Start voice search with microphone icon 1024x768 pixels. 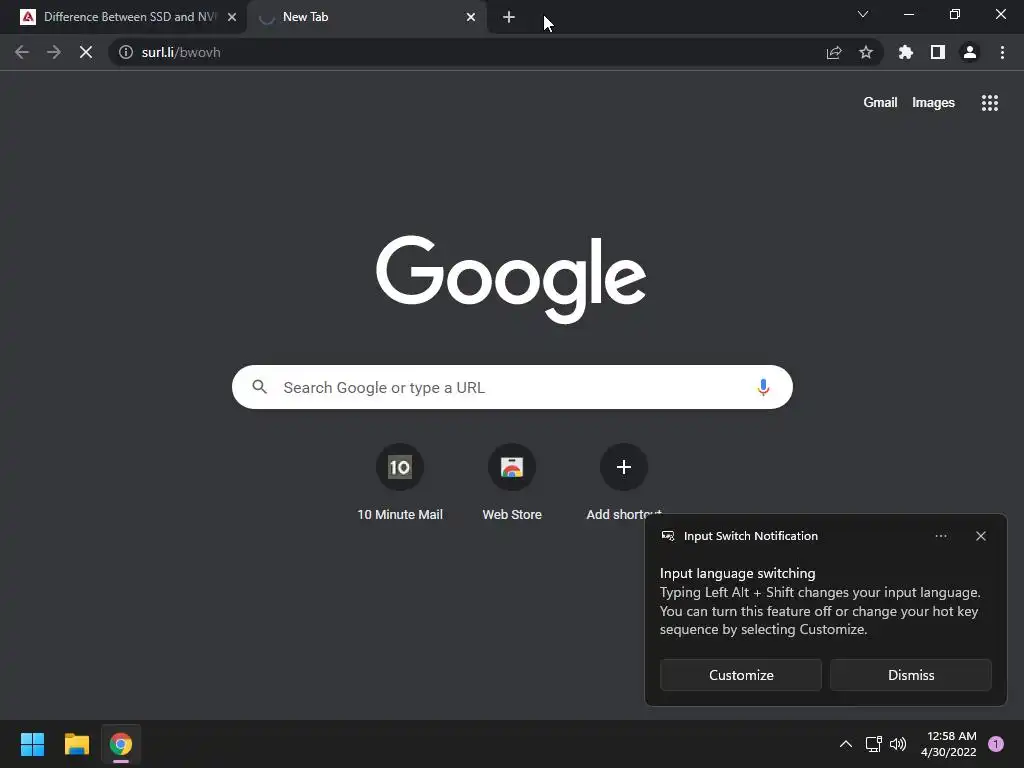763,387
